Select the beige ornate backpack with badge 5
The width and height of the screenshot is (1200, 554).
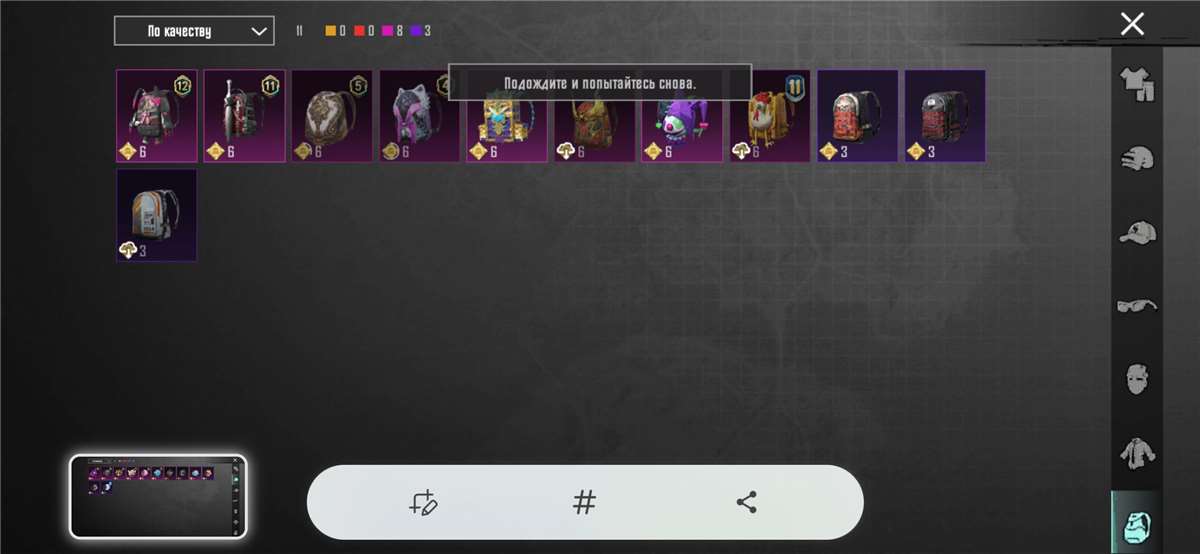point(332,116)
